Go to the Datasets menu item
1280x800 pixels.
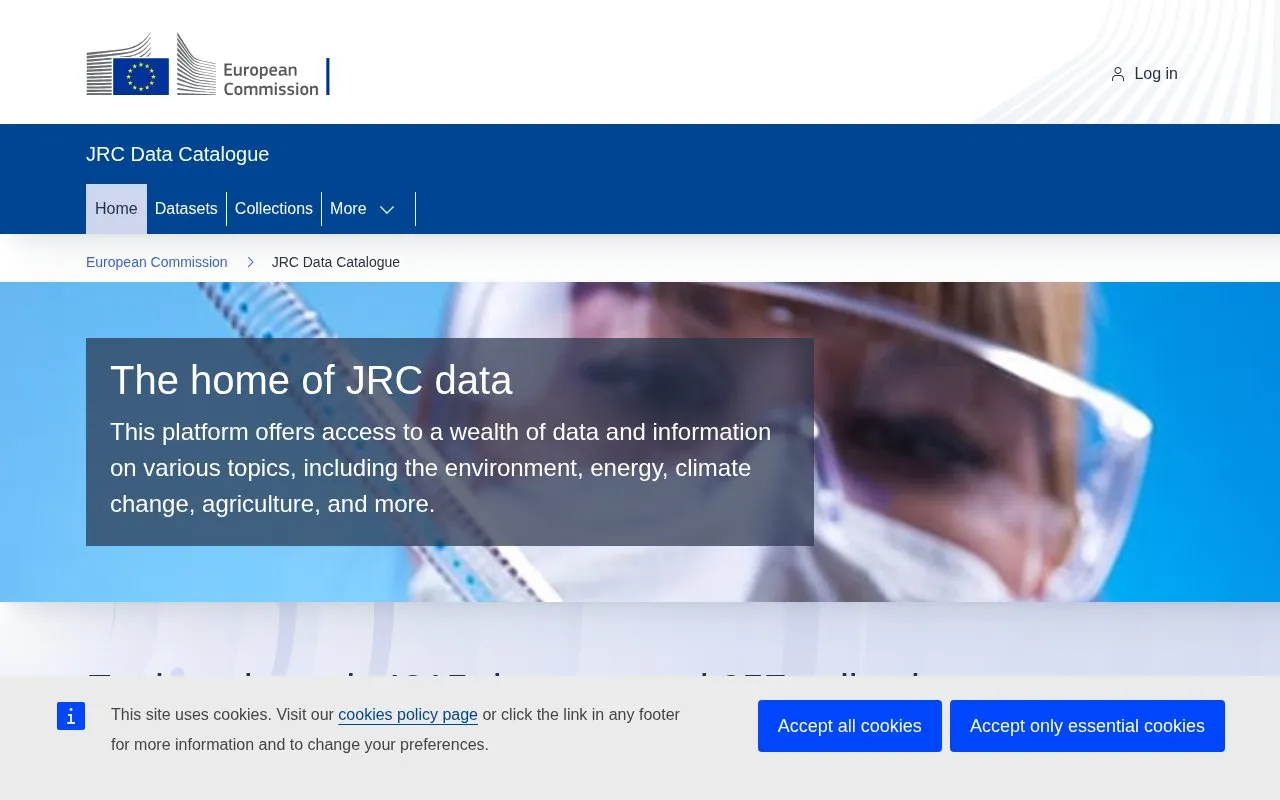tap(186, 209)
